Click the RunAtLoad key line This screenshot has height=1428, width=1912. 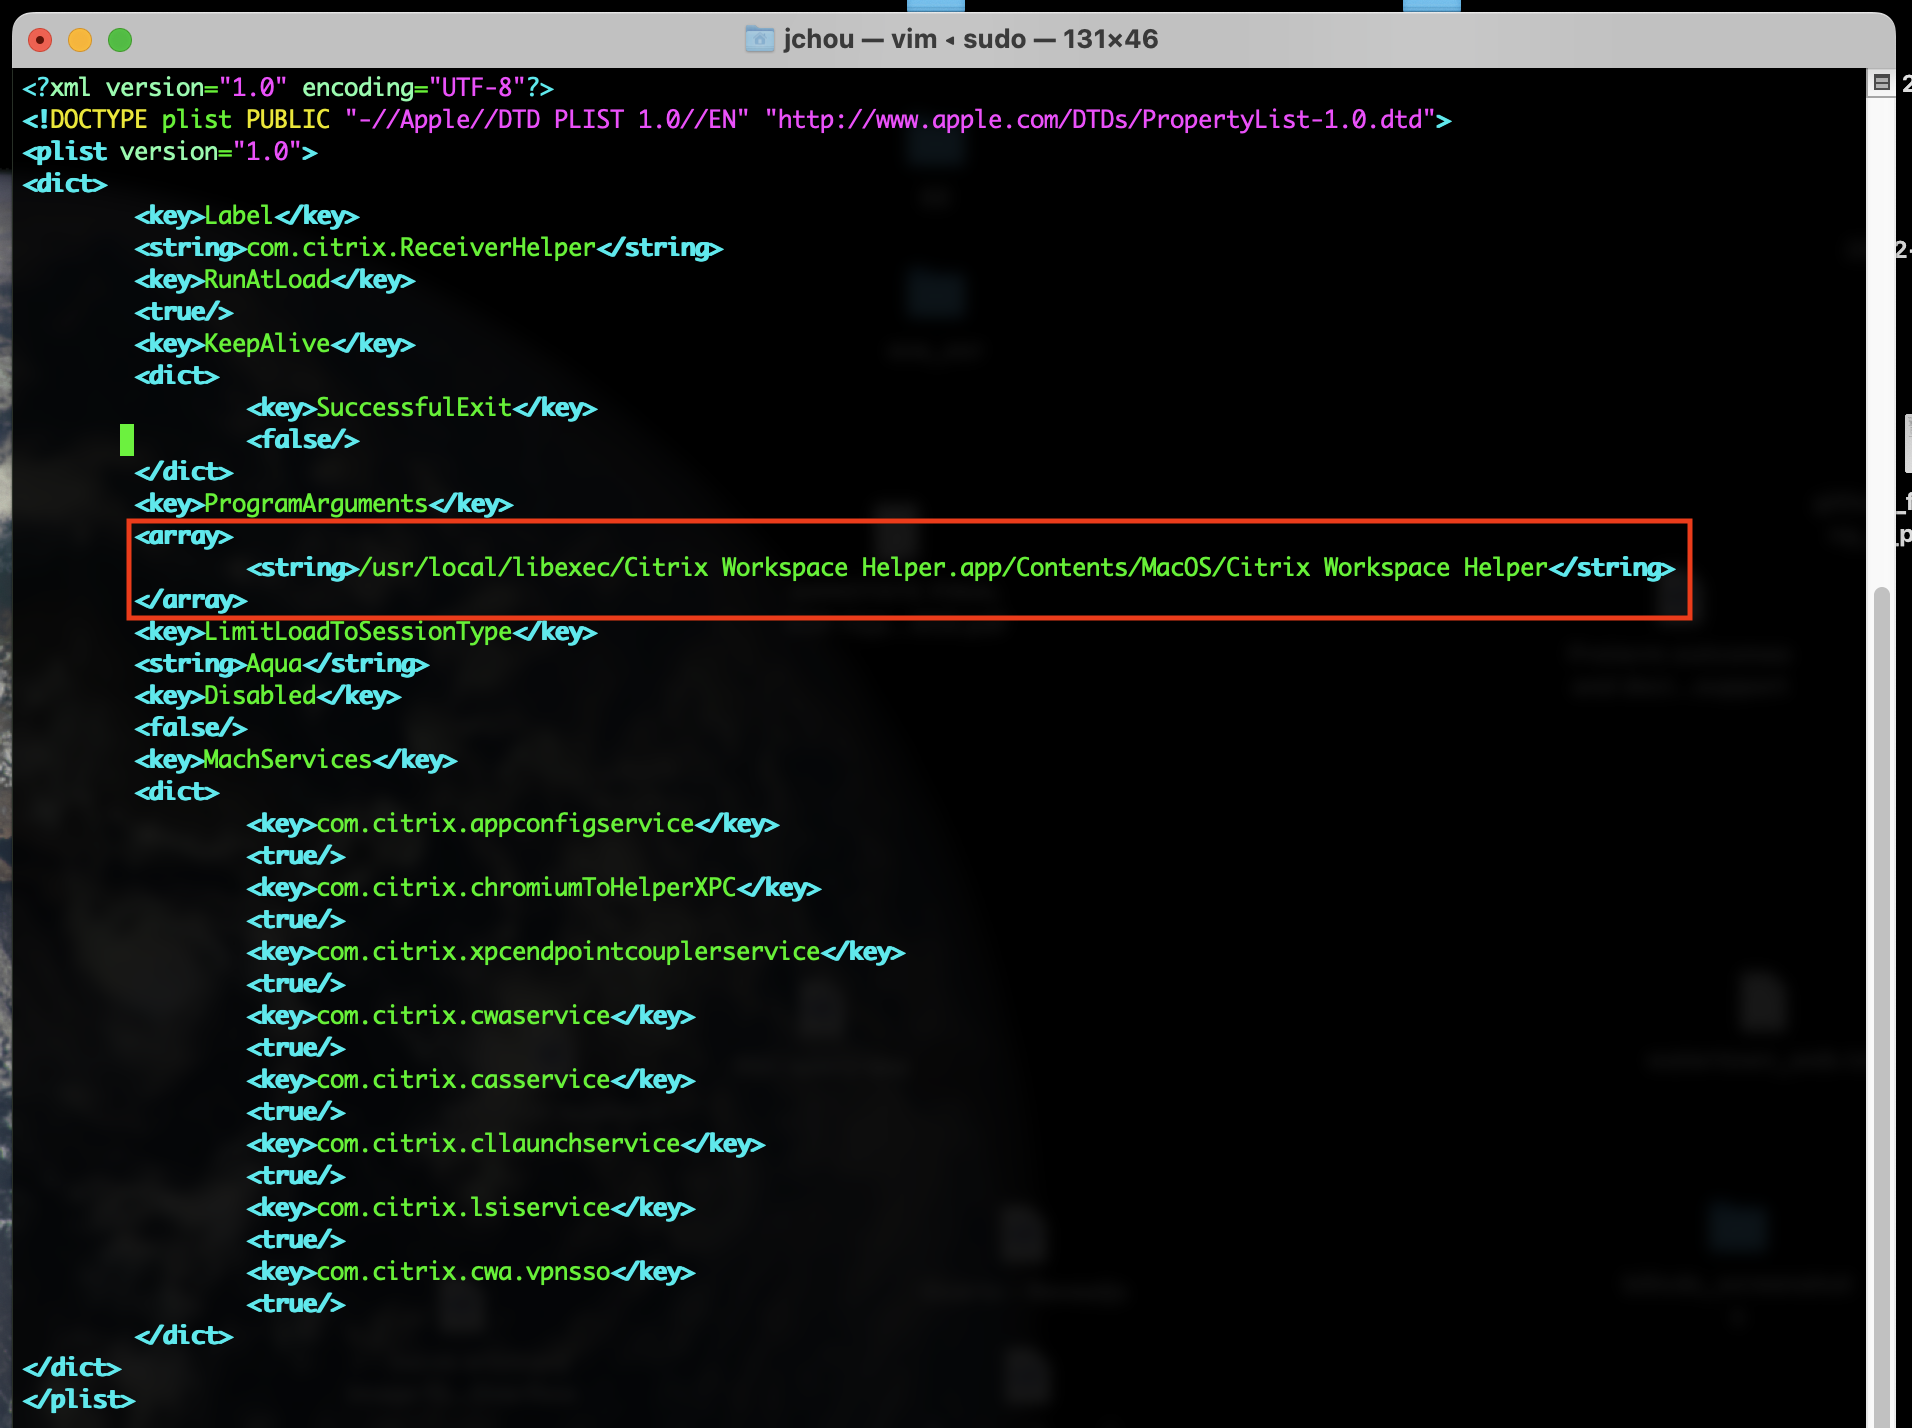(x=275, y=280)
